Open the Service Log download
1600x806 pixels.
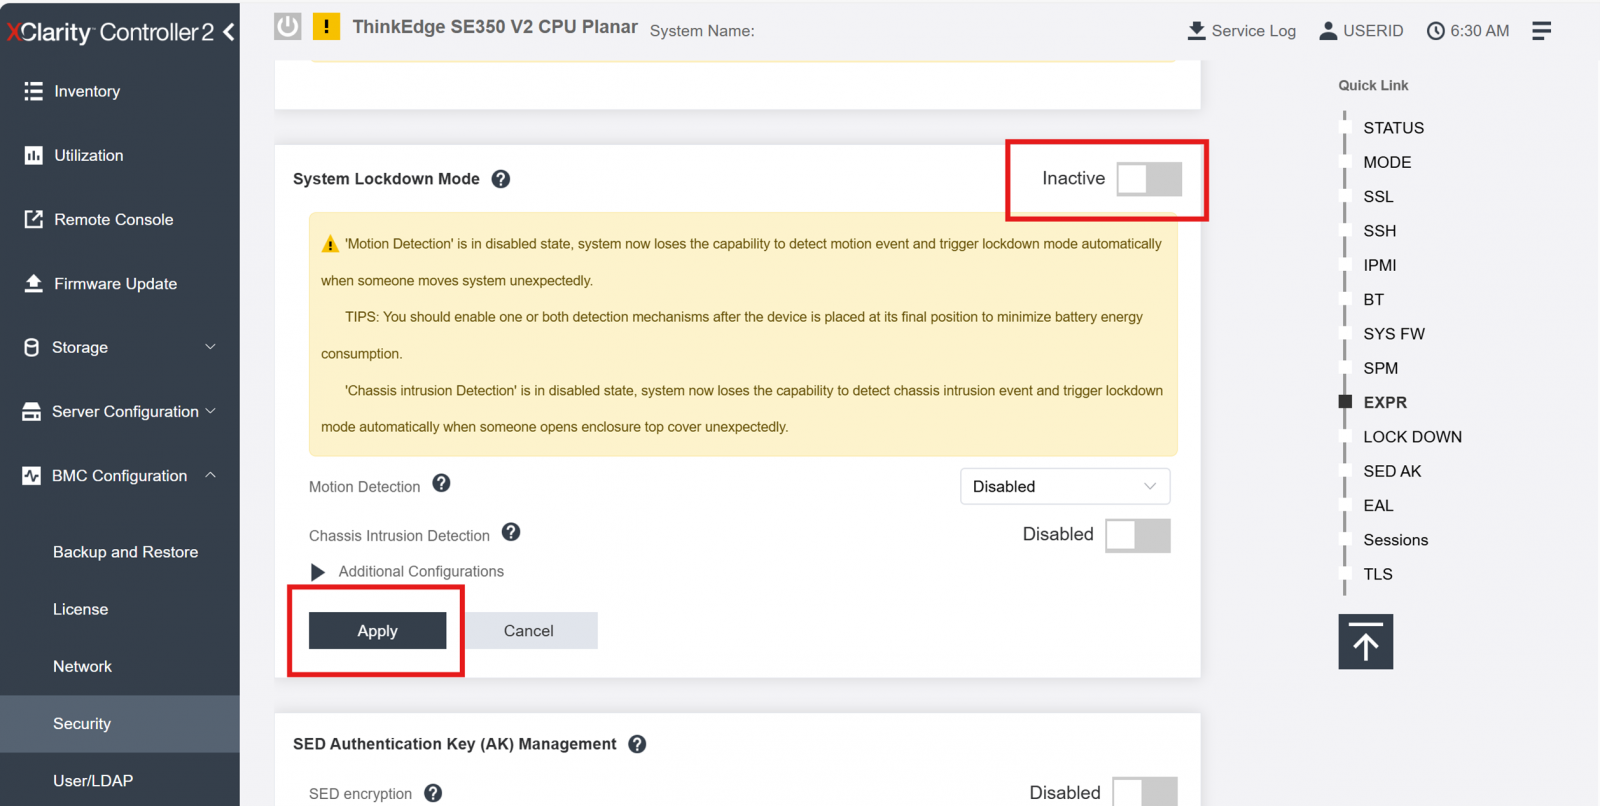[1241, 31]
